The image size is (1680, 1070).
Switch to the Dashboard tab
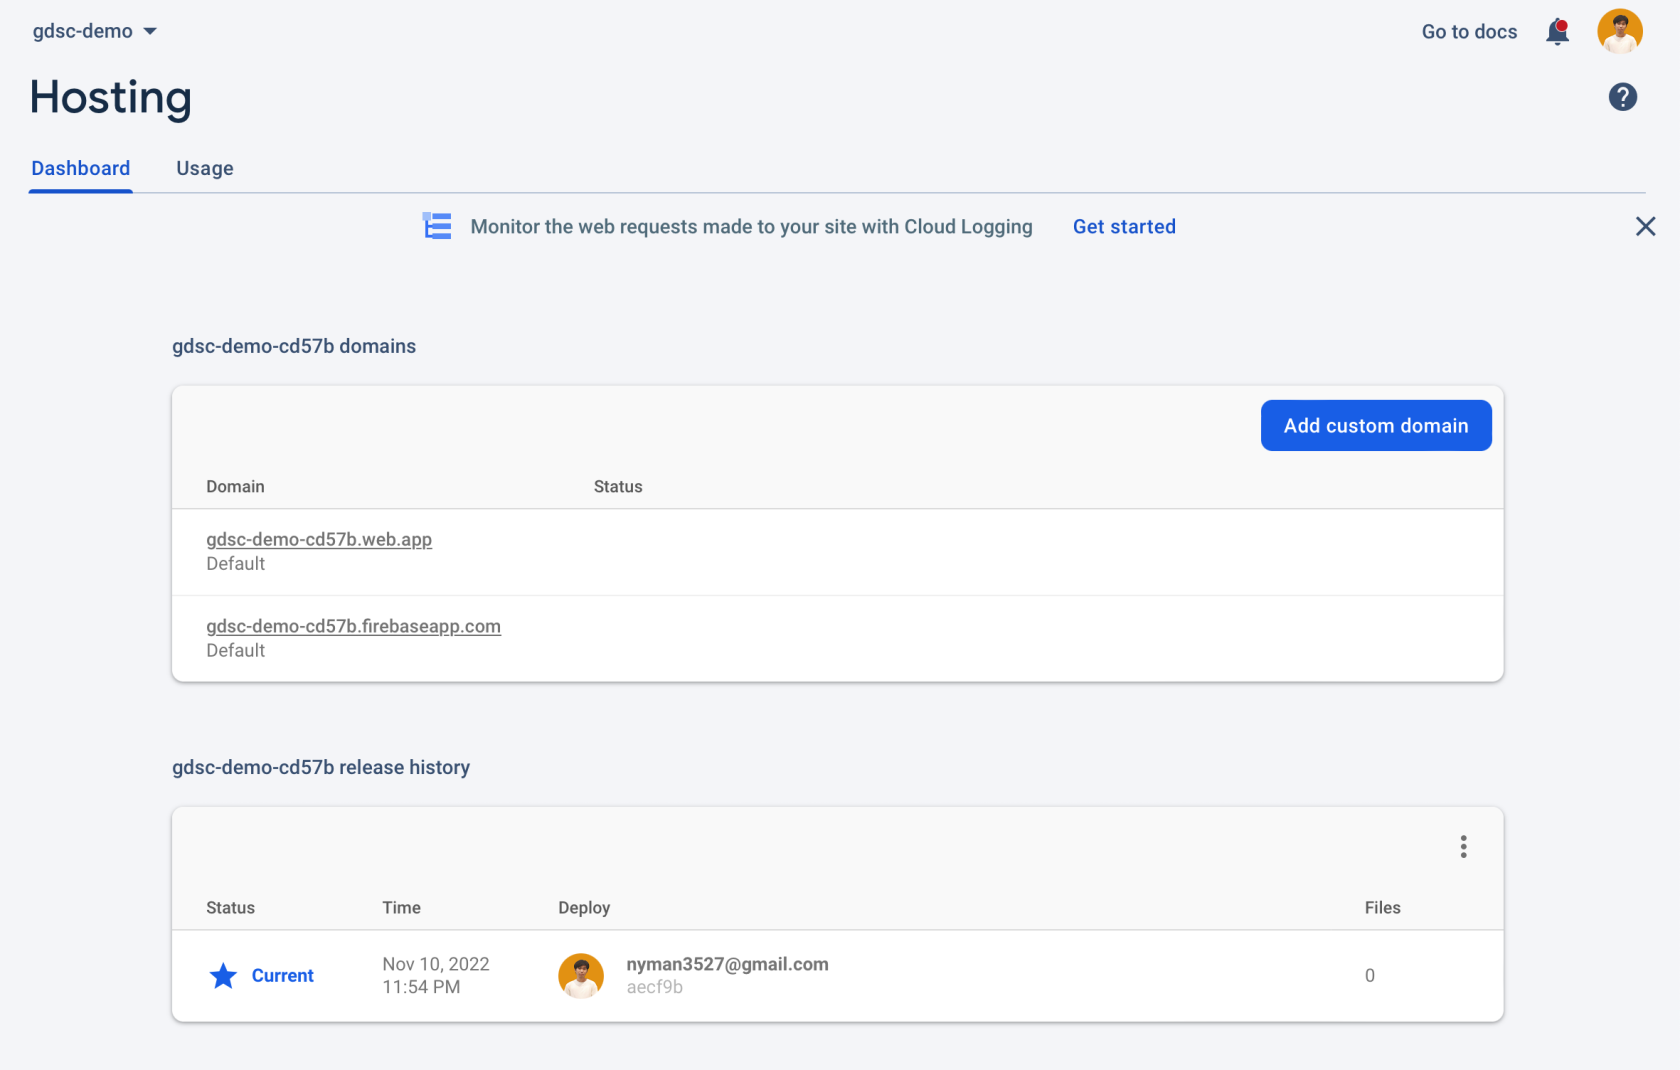[x=81, y=168]
